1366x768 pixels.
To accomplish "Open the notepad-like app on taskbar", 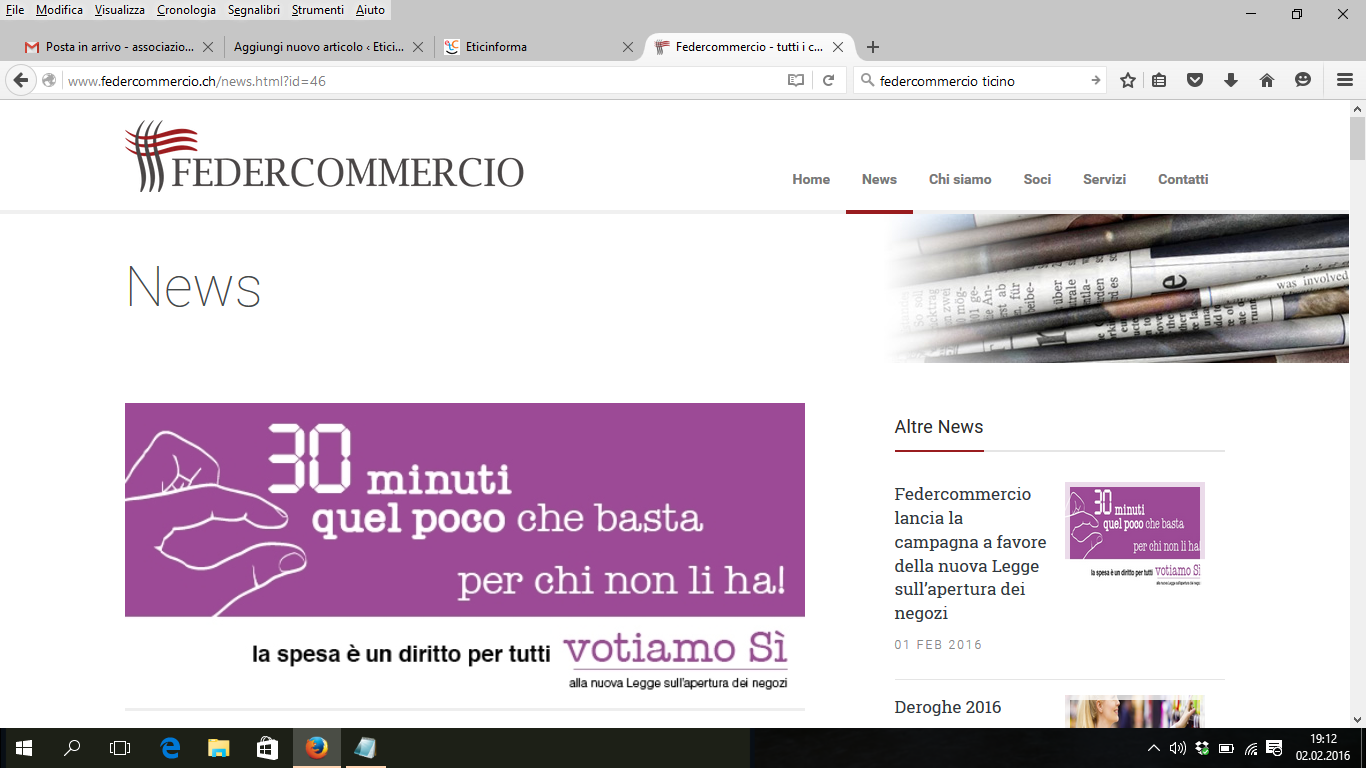I will coord(365,748).
